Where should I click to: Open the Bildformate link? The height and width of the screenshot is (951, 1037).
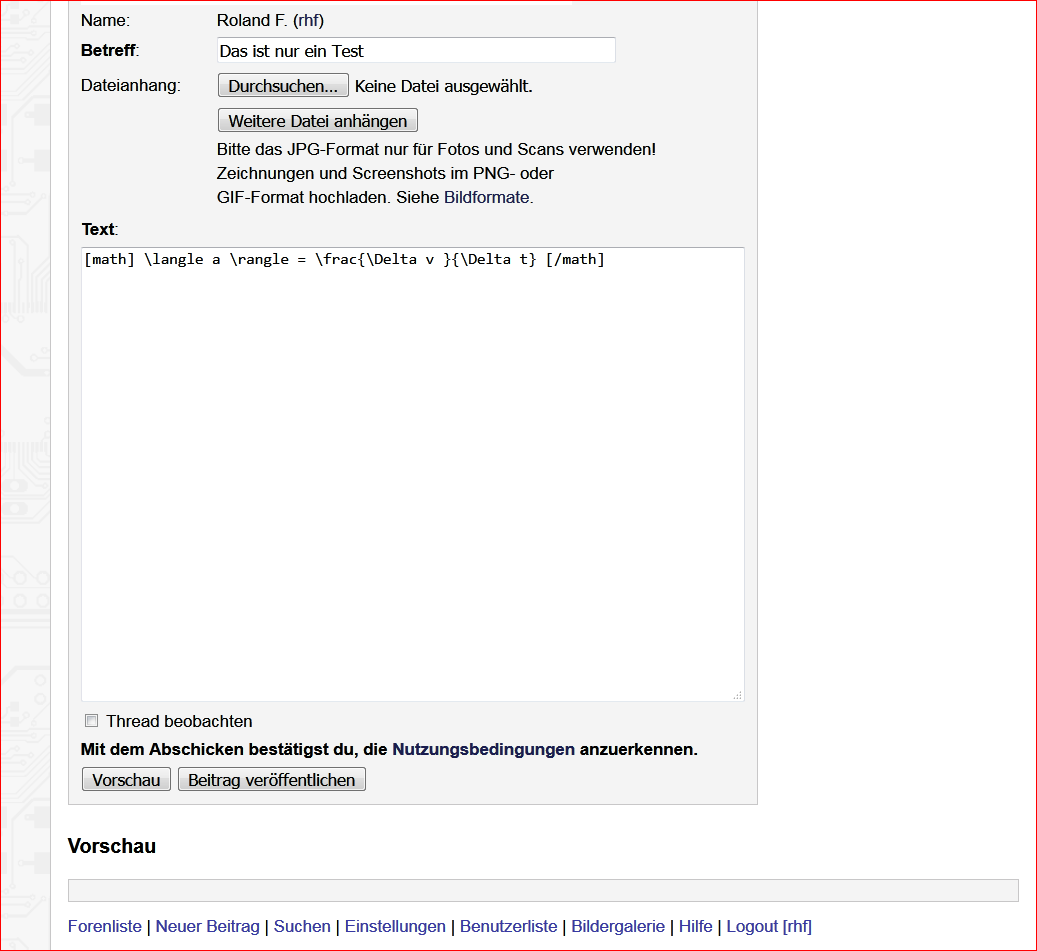pos(486,197)
